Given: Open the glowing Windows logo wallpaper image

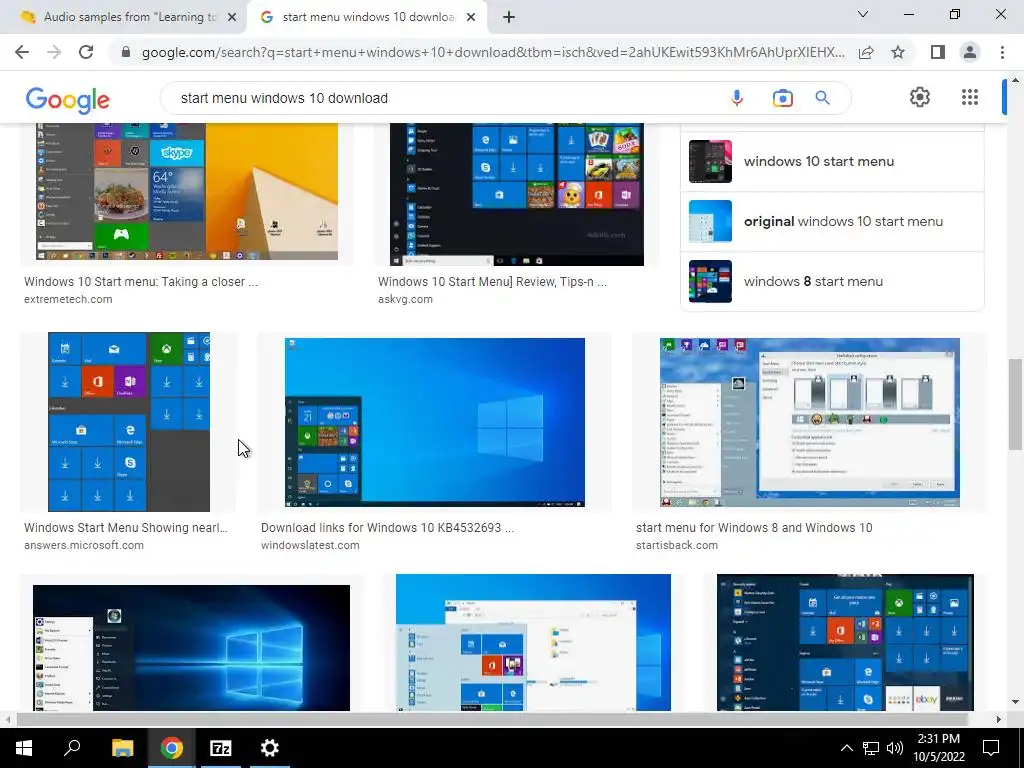Looking at the screenshot, I should point(191,647).
